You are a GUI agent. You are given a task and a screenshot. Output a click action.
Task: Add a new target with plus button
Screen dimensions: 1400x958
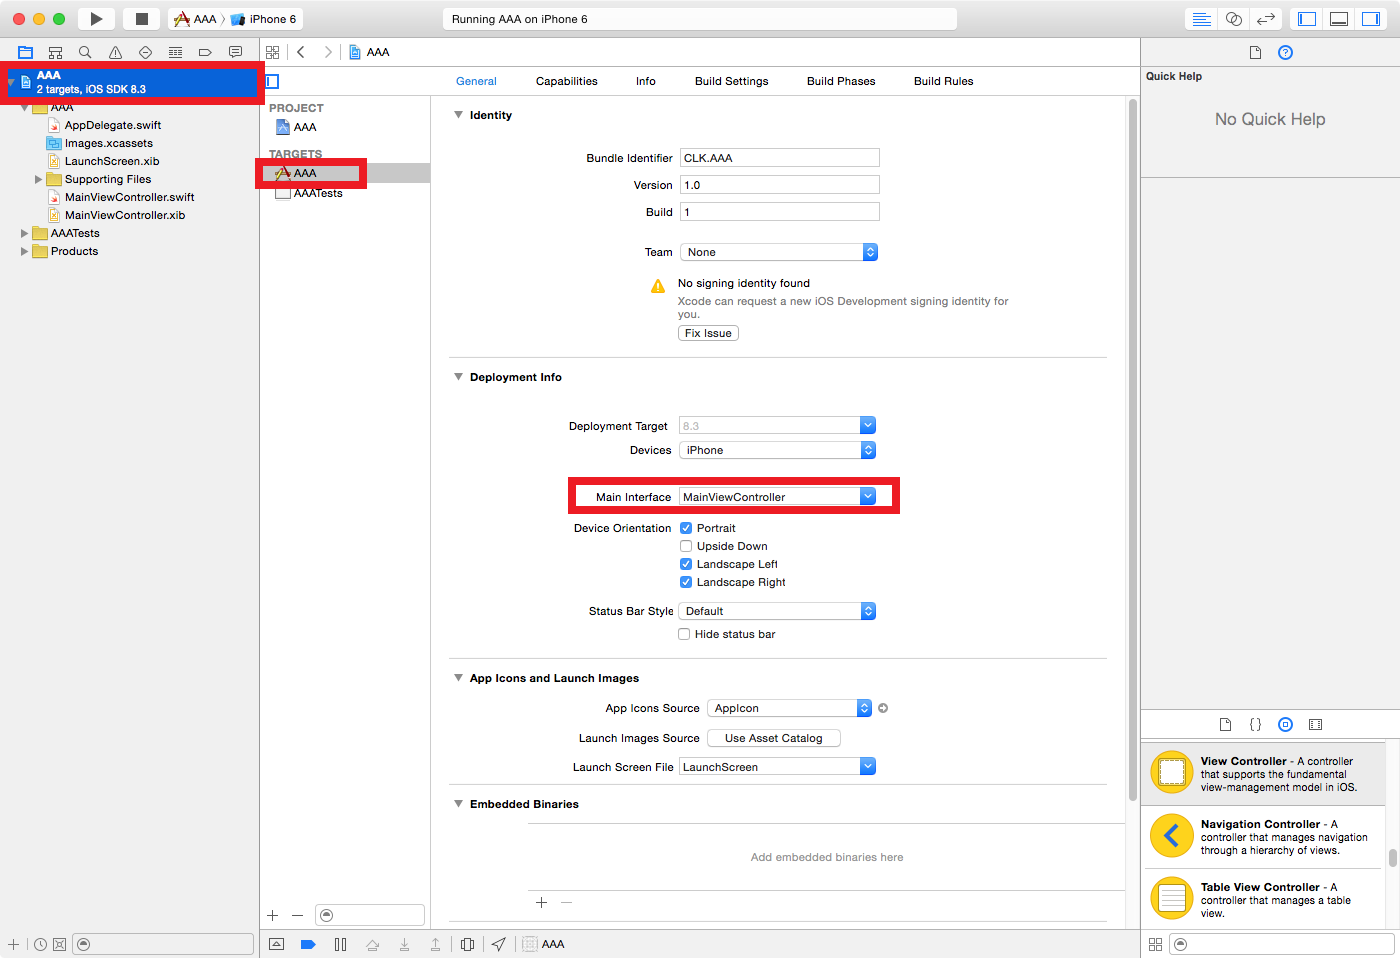pyautogui.click(x=272, y=915)
